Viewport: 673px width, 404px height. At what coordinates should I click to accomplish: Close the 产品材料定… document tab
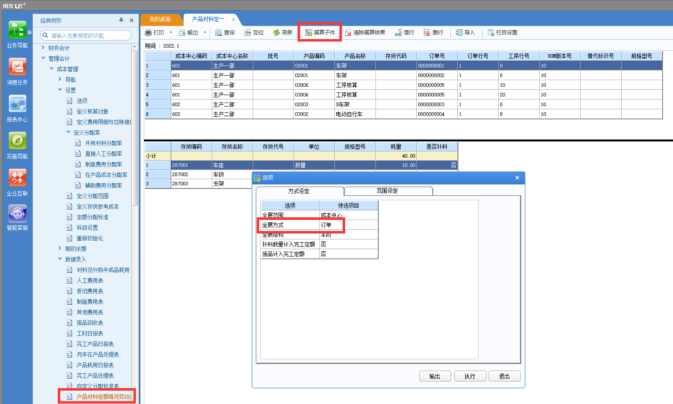[x=233, y=19]
